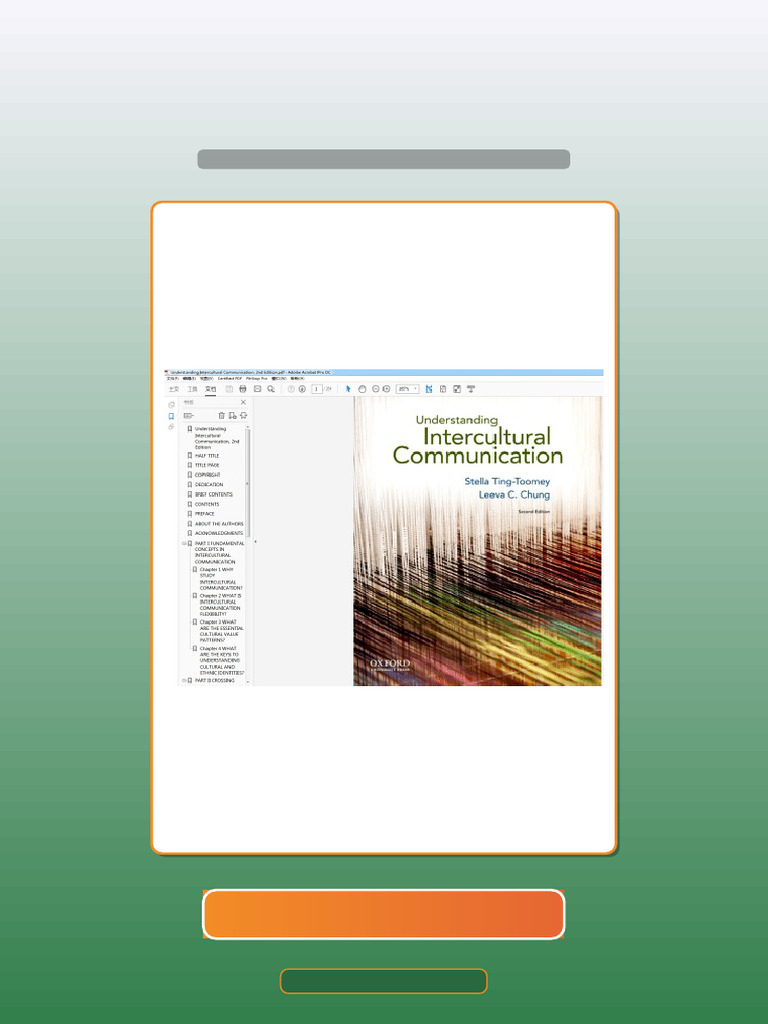Open the PitStop Pro menu
Image resolution: width=768 pixels, height=1024 pixels.
point(257,378)
